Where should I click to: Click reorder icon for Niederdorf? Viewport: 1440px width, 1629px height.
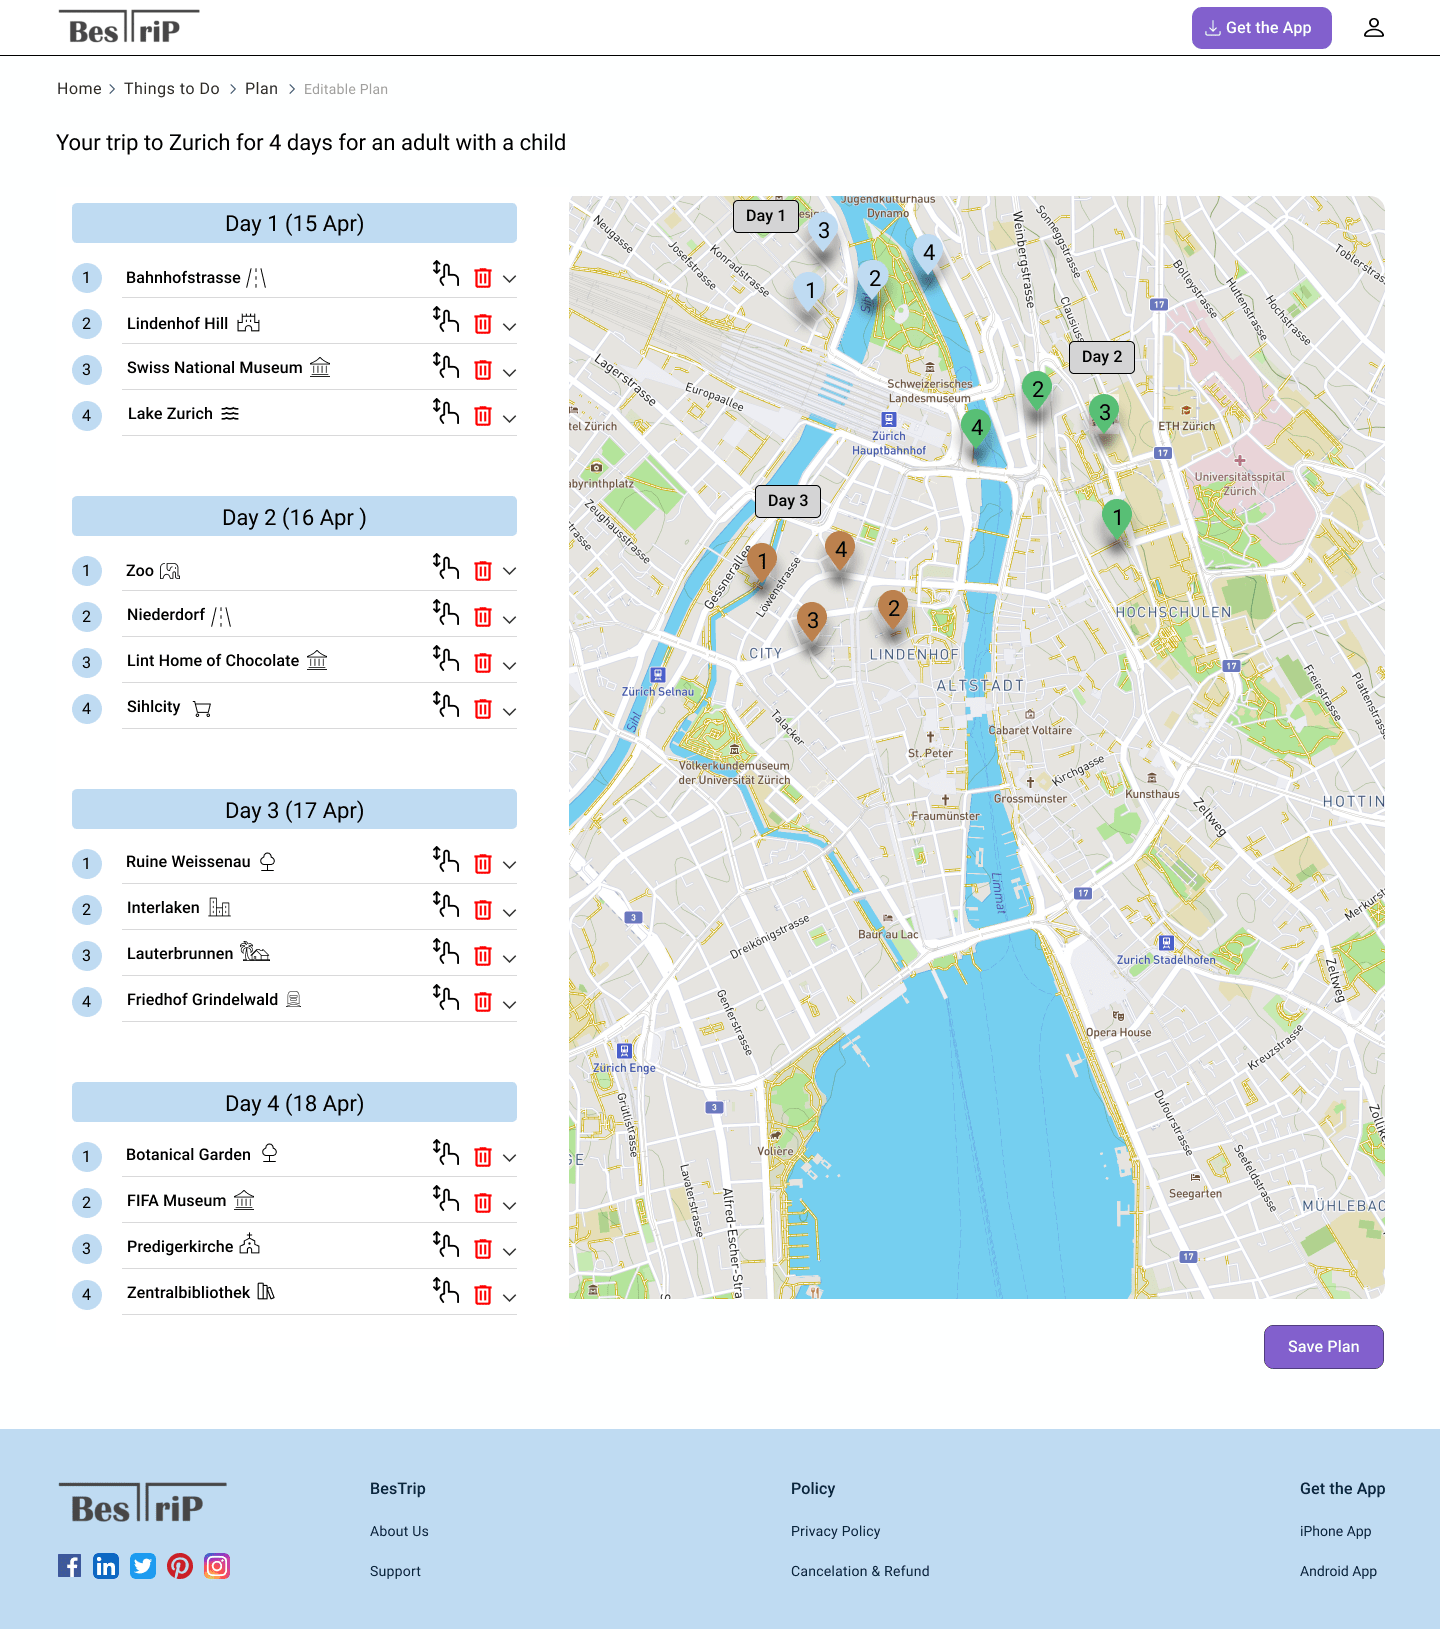pos(446,612)
